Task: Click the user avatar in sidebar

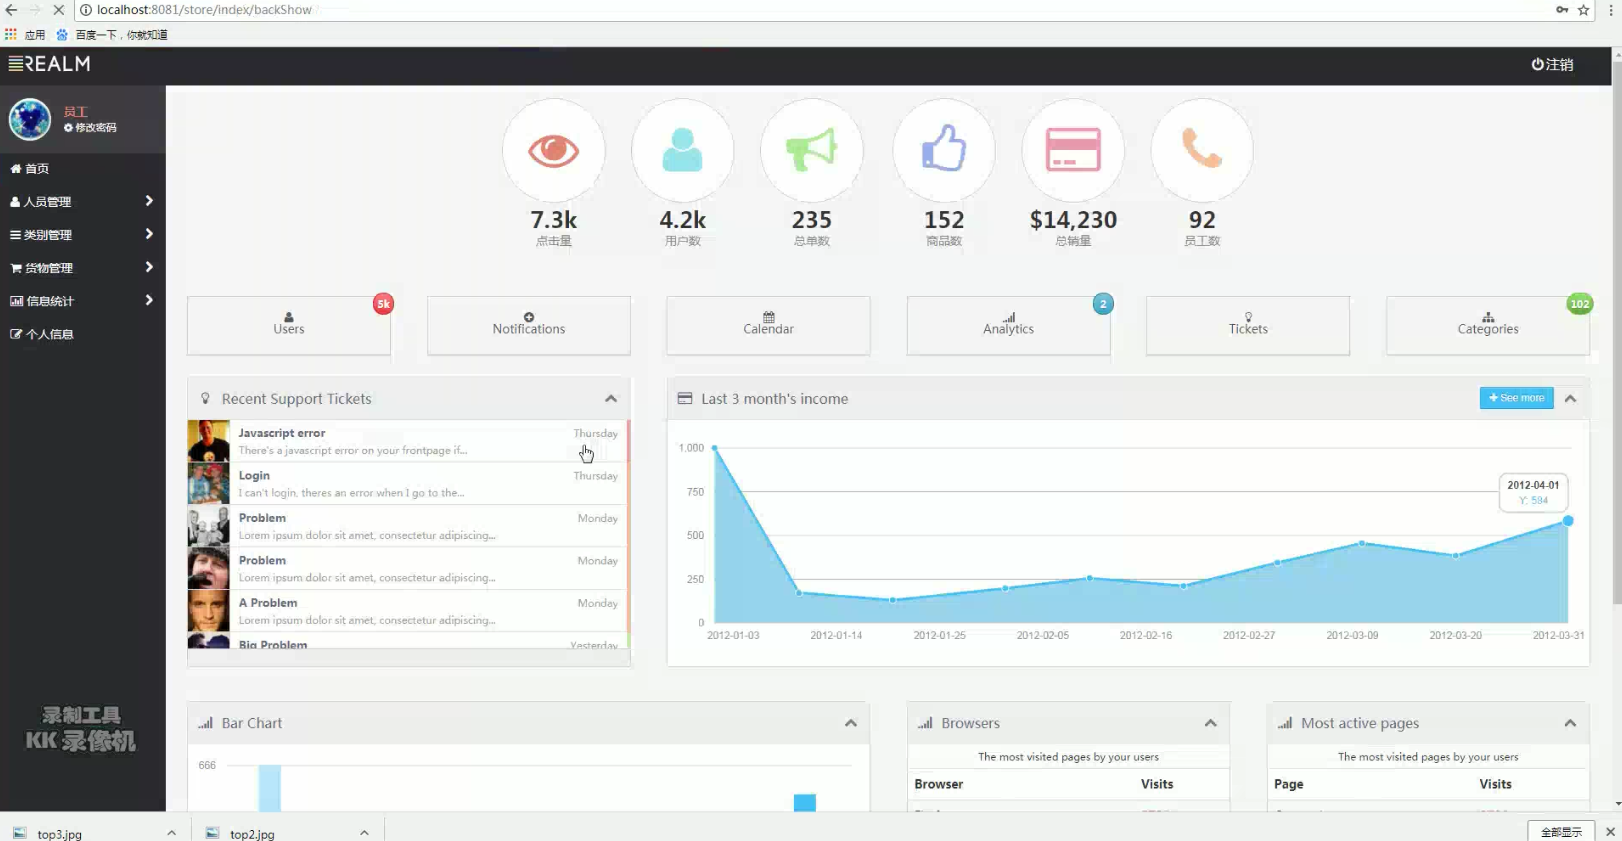Action: [x=30, y=119]
